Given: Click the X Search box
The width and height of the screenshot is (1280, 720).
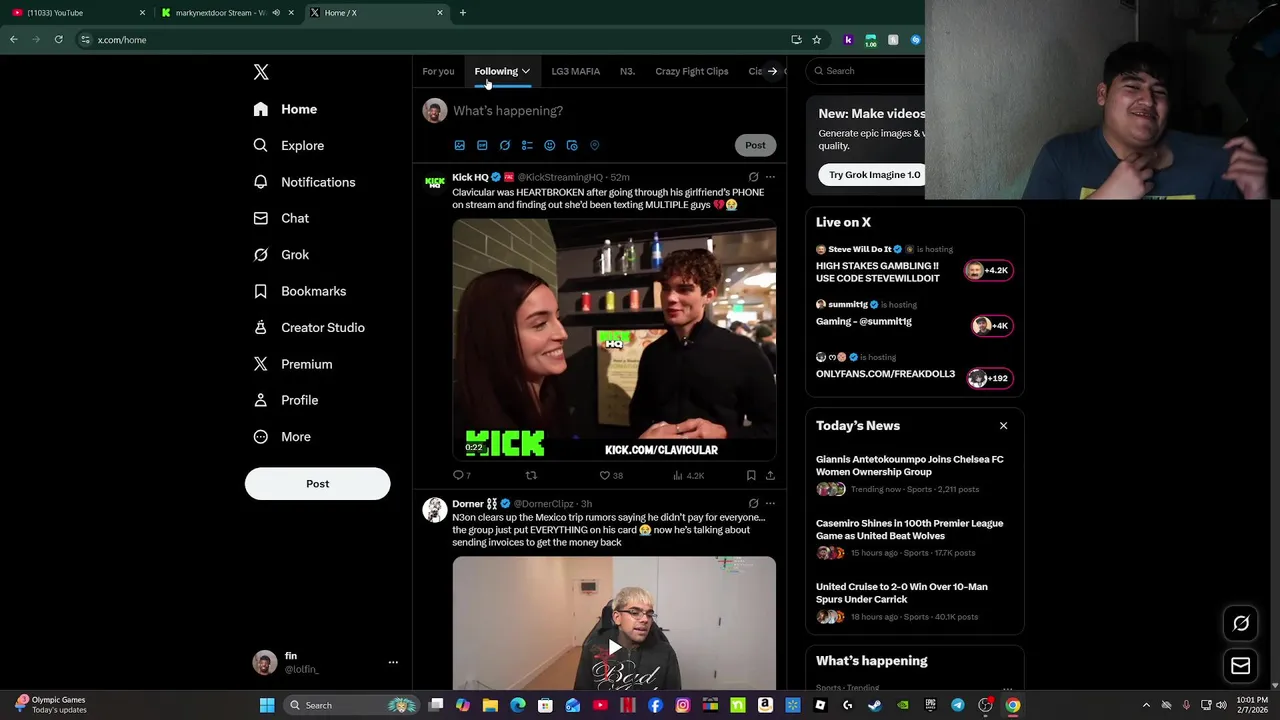Looking at the screenshot, I should [868, 71].
